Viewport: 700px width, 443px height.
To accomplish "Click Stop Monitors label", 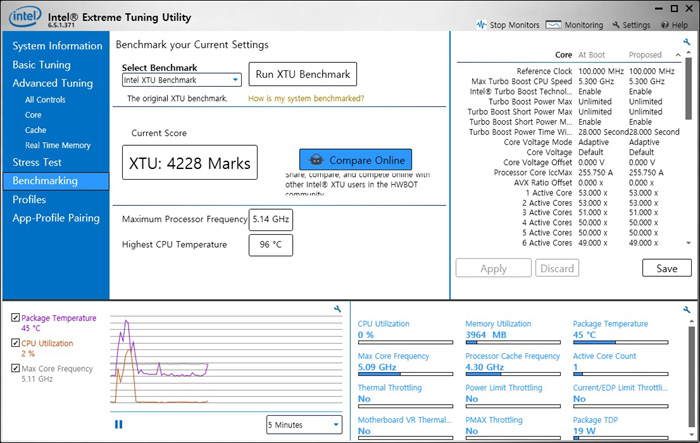I will [514, 25].
